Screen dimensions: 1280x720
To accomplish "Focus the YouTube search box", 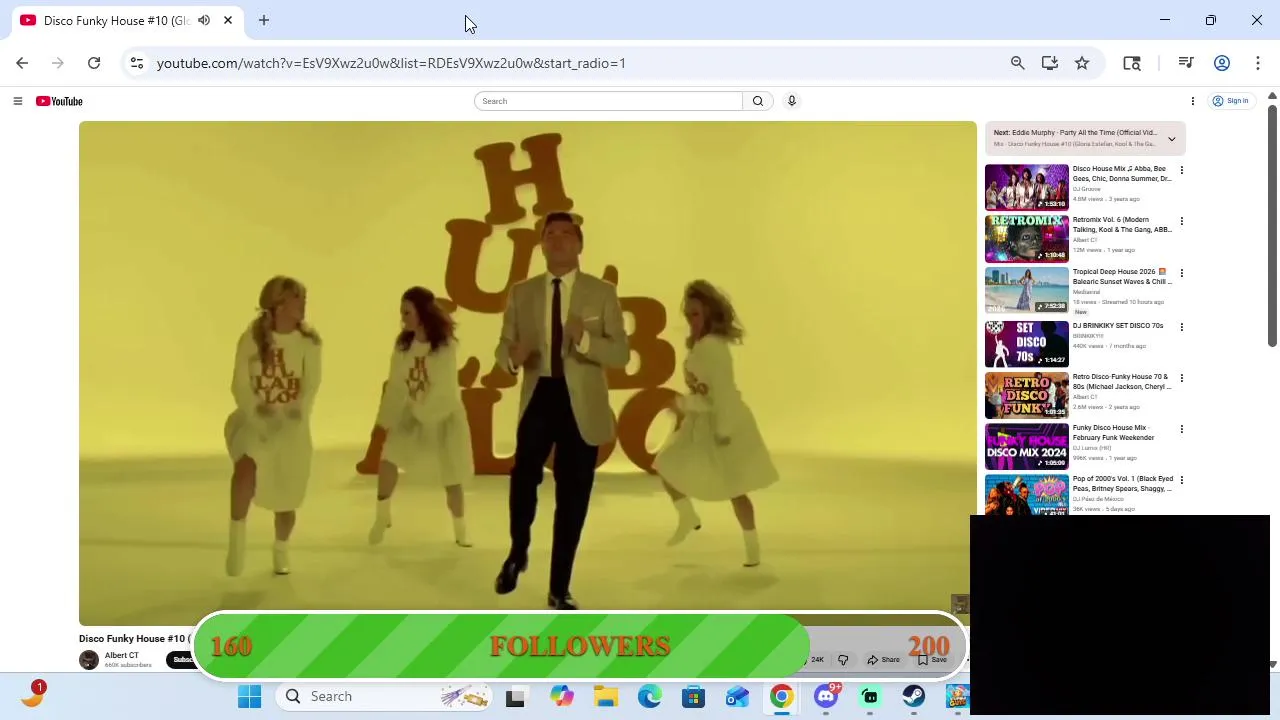I will (609, 101).
